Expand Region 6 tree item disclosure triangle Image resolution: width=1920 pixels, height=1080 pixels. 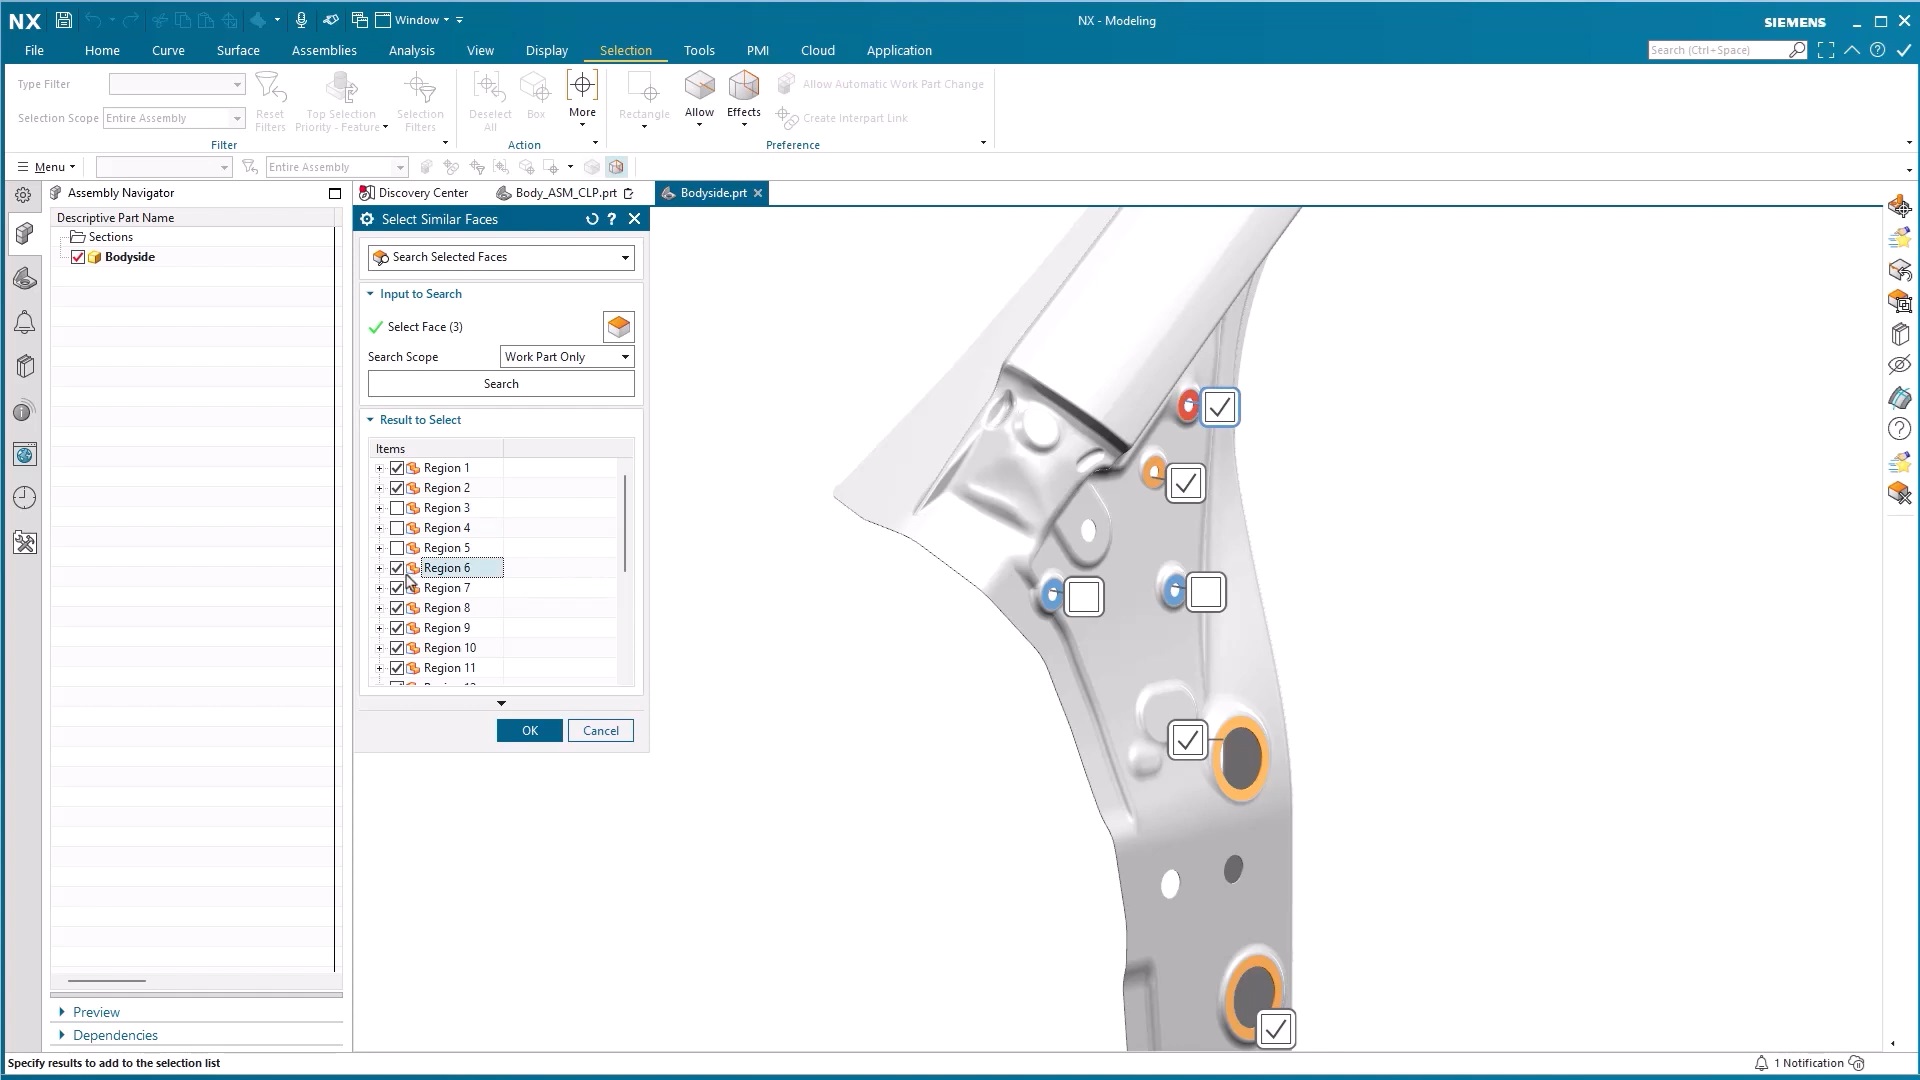[380, 567]
